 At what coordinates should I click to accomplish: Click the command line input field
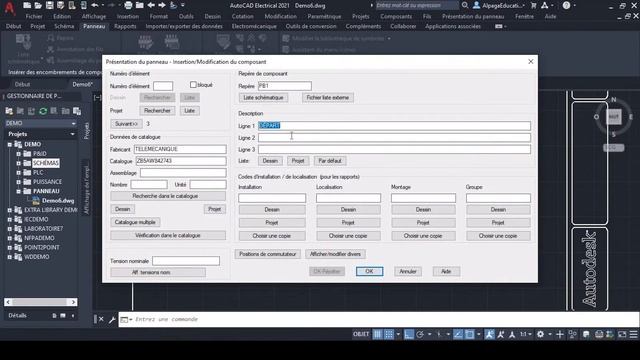pyautogui.click(x=378, y=320)
